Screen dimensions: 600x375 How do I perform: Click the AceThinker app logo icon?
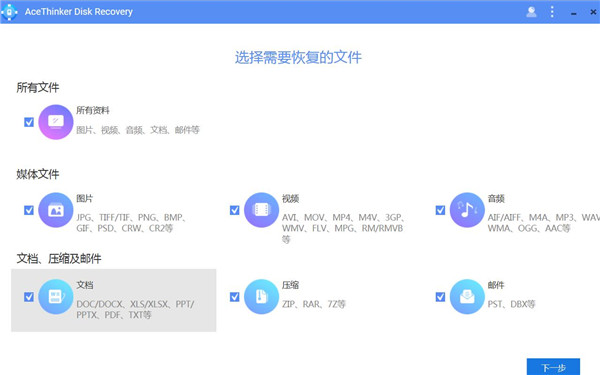pos(9,12)
